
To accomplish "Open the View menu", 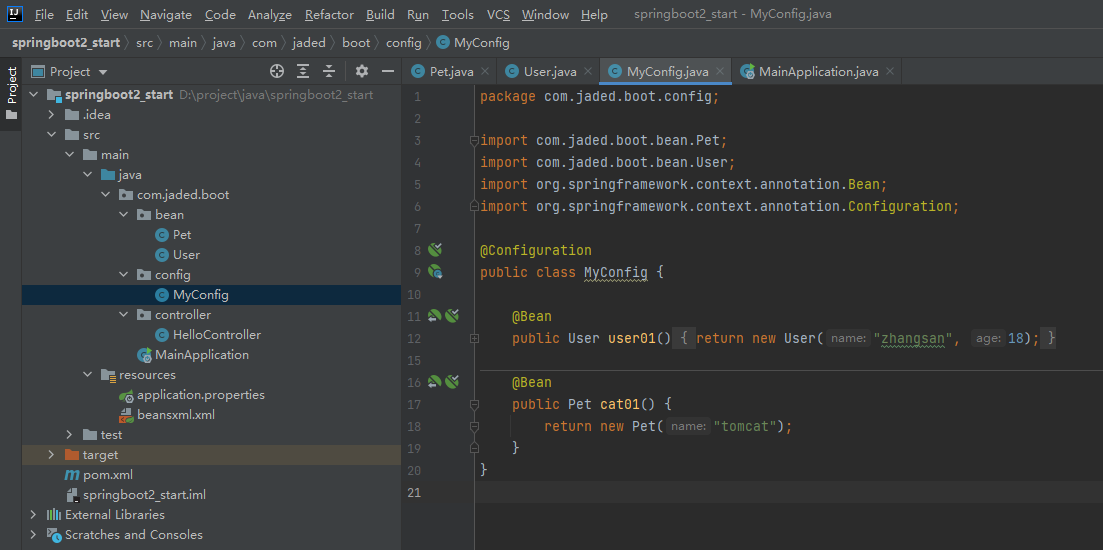I will coord(115,15).
